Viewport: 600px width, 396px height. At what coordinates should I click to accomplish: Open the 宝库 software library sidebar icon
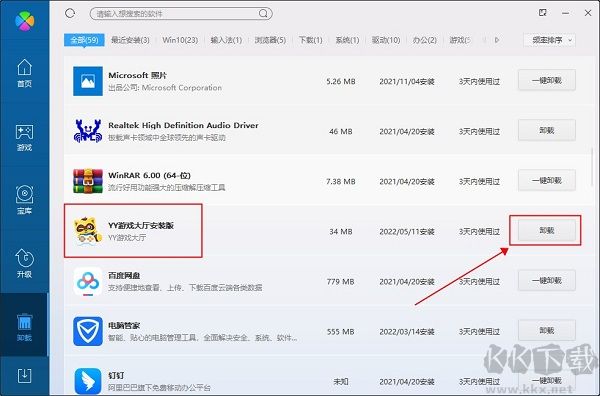[x=24, y=200]
